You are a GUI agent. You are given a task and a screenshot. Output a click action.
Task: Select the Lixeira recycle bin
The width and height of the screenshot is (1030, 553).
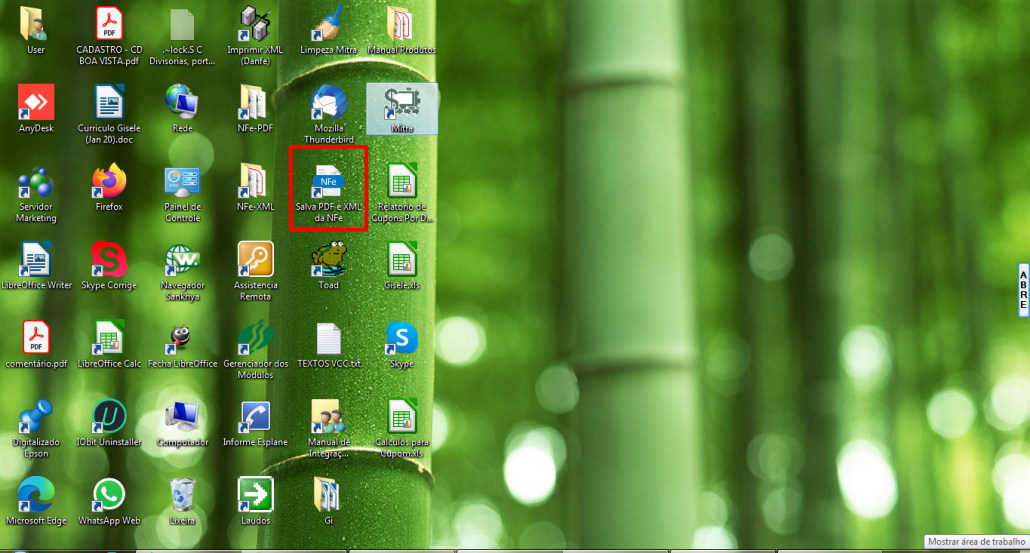click(x=182, y=494)
